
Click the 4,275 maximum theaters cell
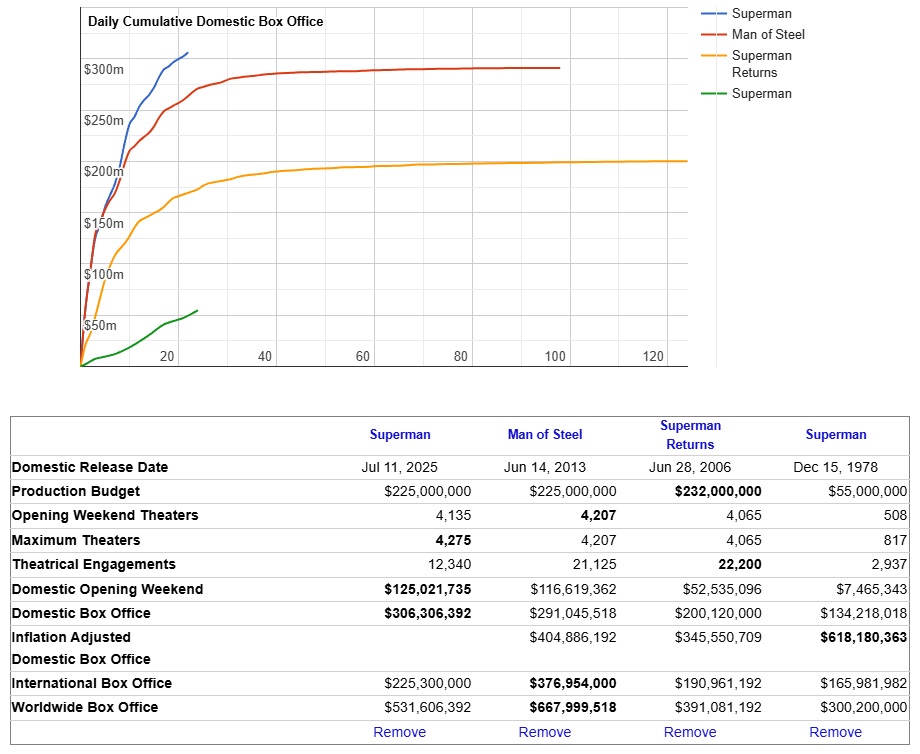pos(453,540)
